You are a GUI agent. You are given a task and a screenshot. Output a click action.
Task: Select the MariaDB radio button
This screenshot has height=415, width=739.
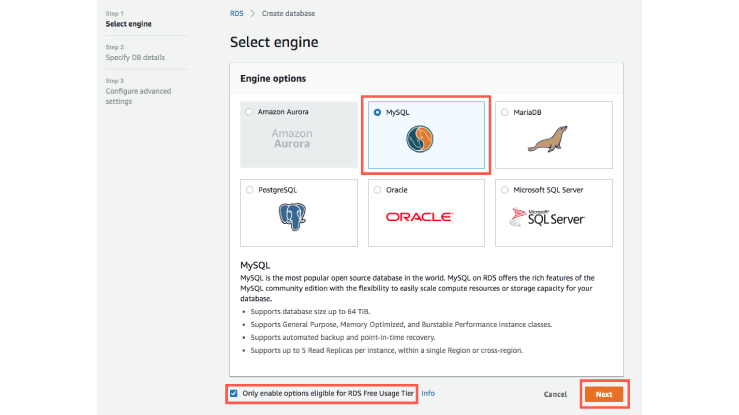point(504,112)
